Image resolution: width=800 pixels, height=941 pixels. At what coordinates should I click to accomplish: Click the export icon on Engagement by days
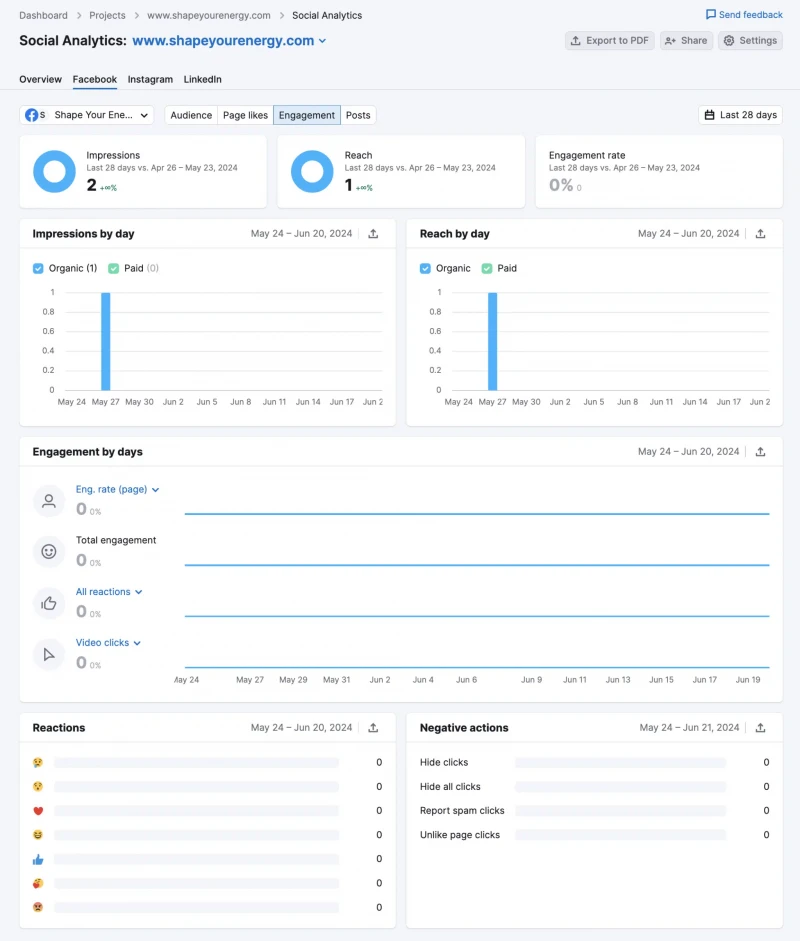click(x=760, y=452)
